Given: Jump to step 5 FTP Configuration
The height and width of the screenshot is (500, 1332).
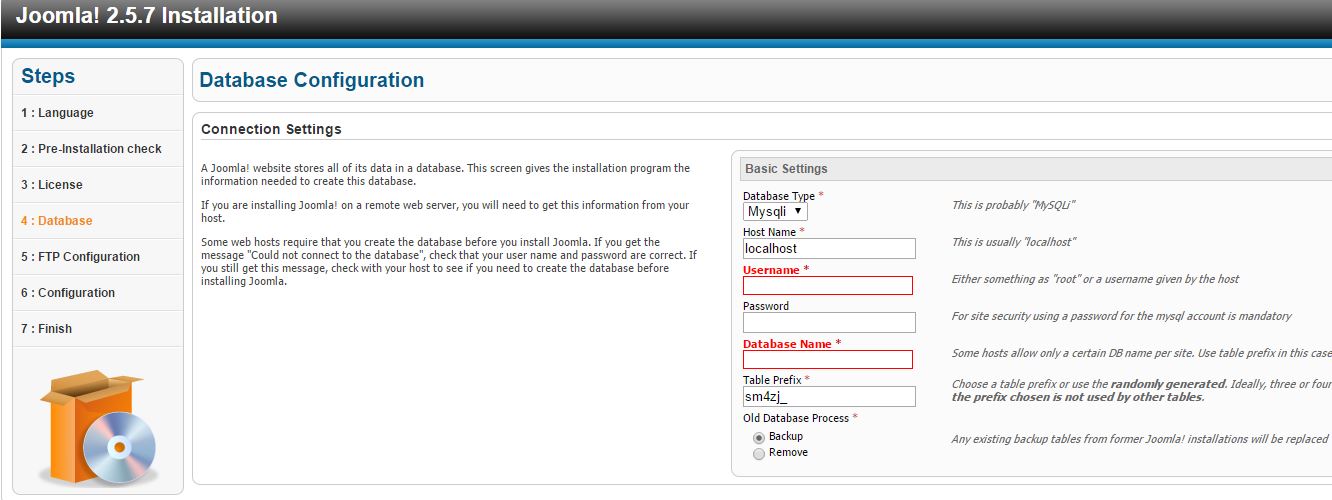Looking at the screenshot, I should click(x=81, y=257).
